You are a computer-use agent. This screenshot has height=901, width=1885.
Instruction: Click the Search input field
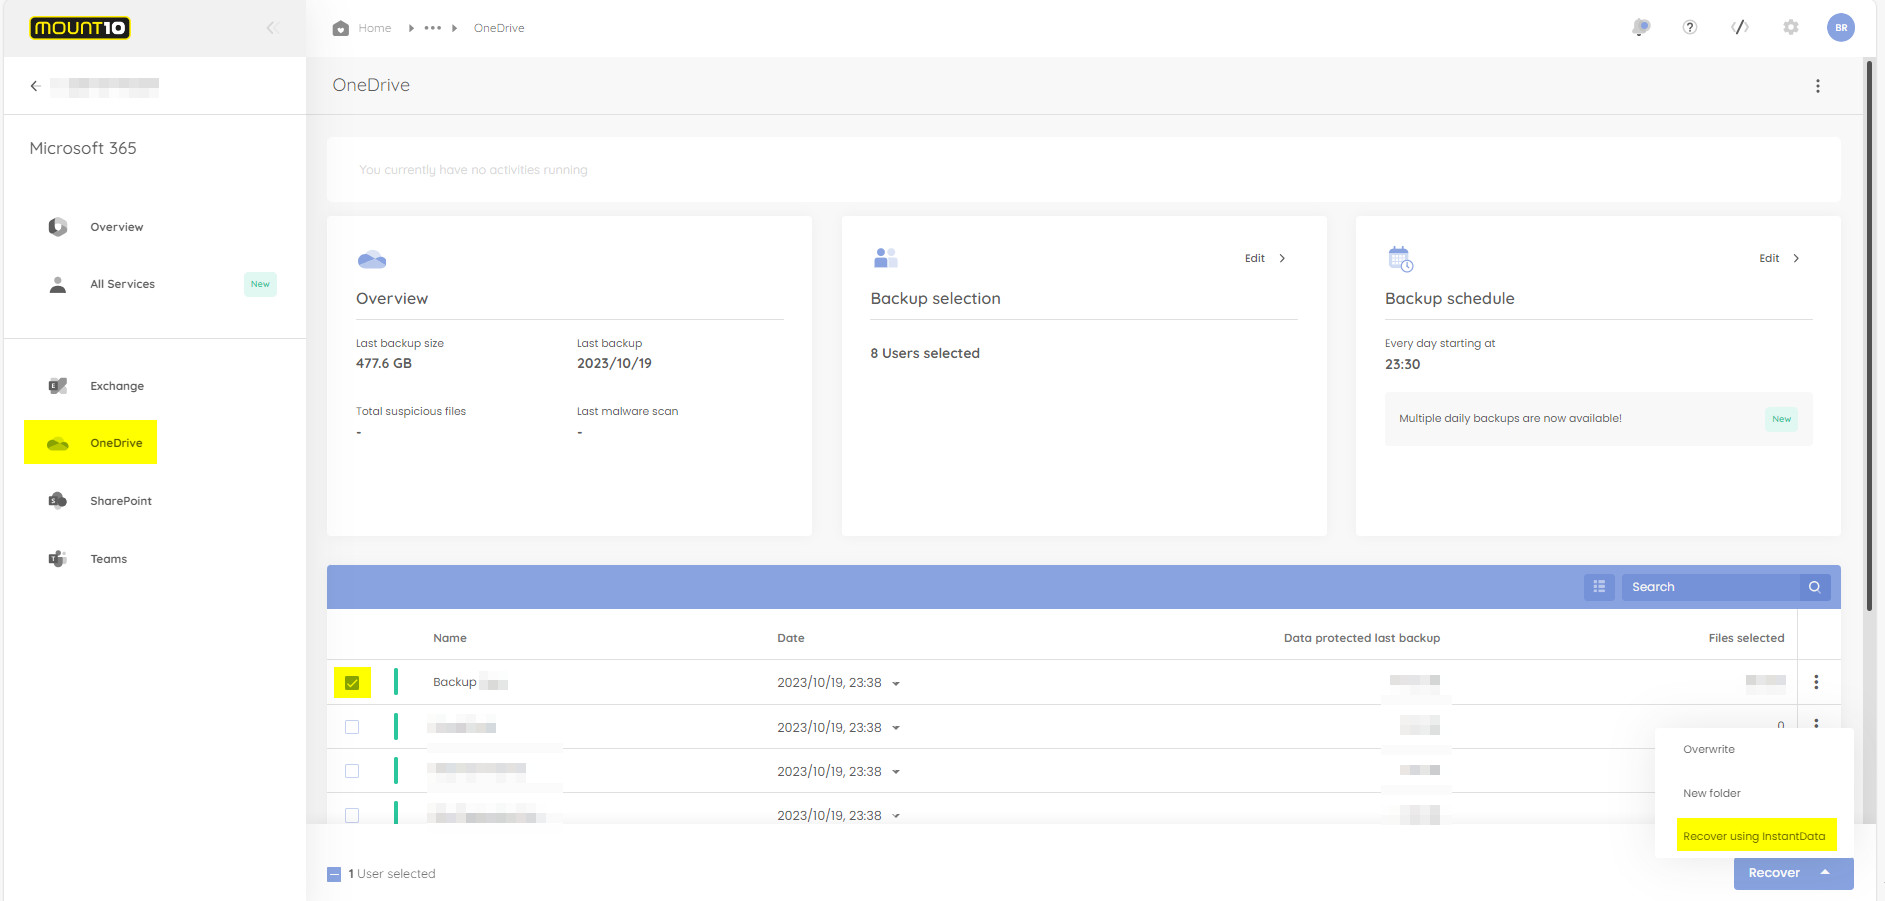point(1710,587)
